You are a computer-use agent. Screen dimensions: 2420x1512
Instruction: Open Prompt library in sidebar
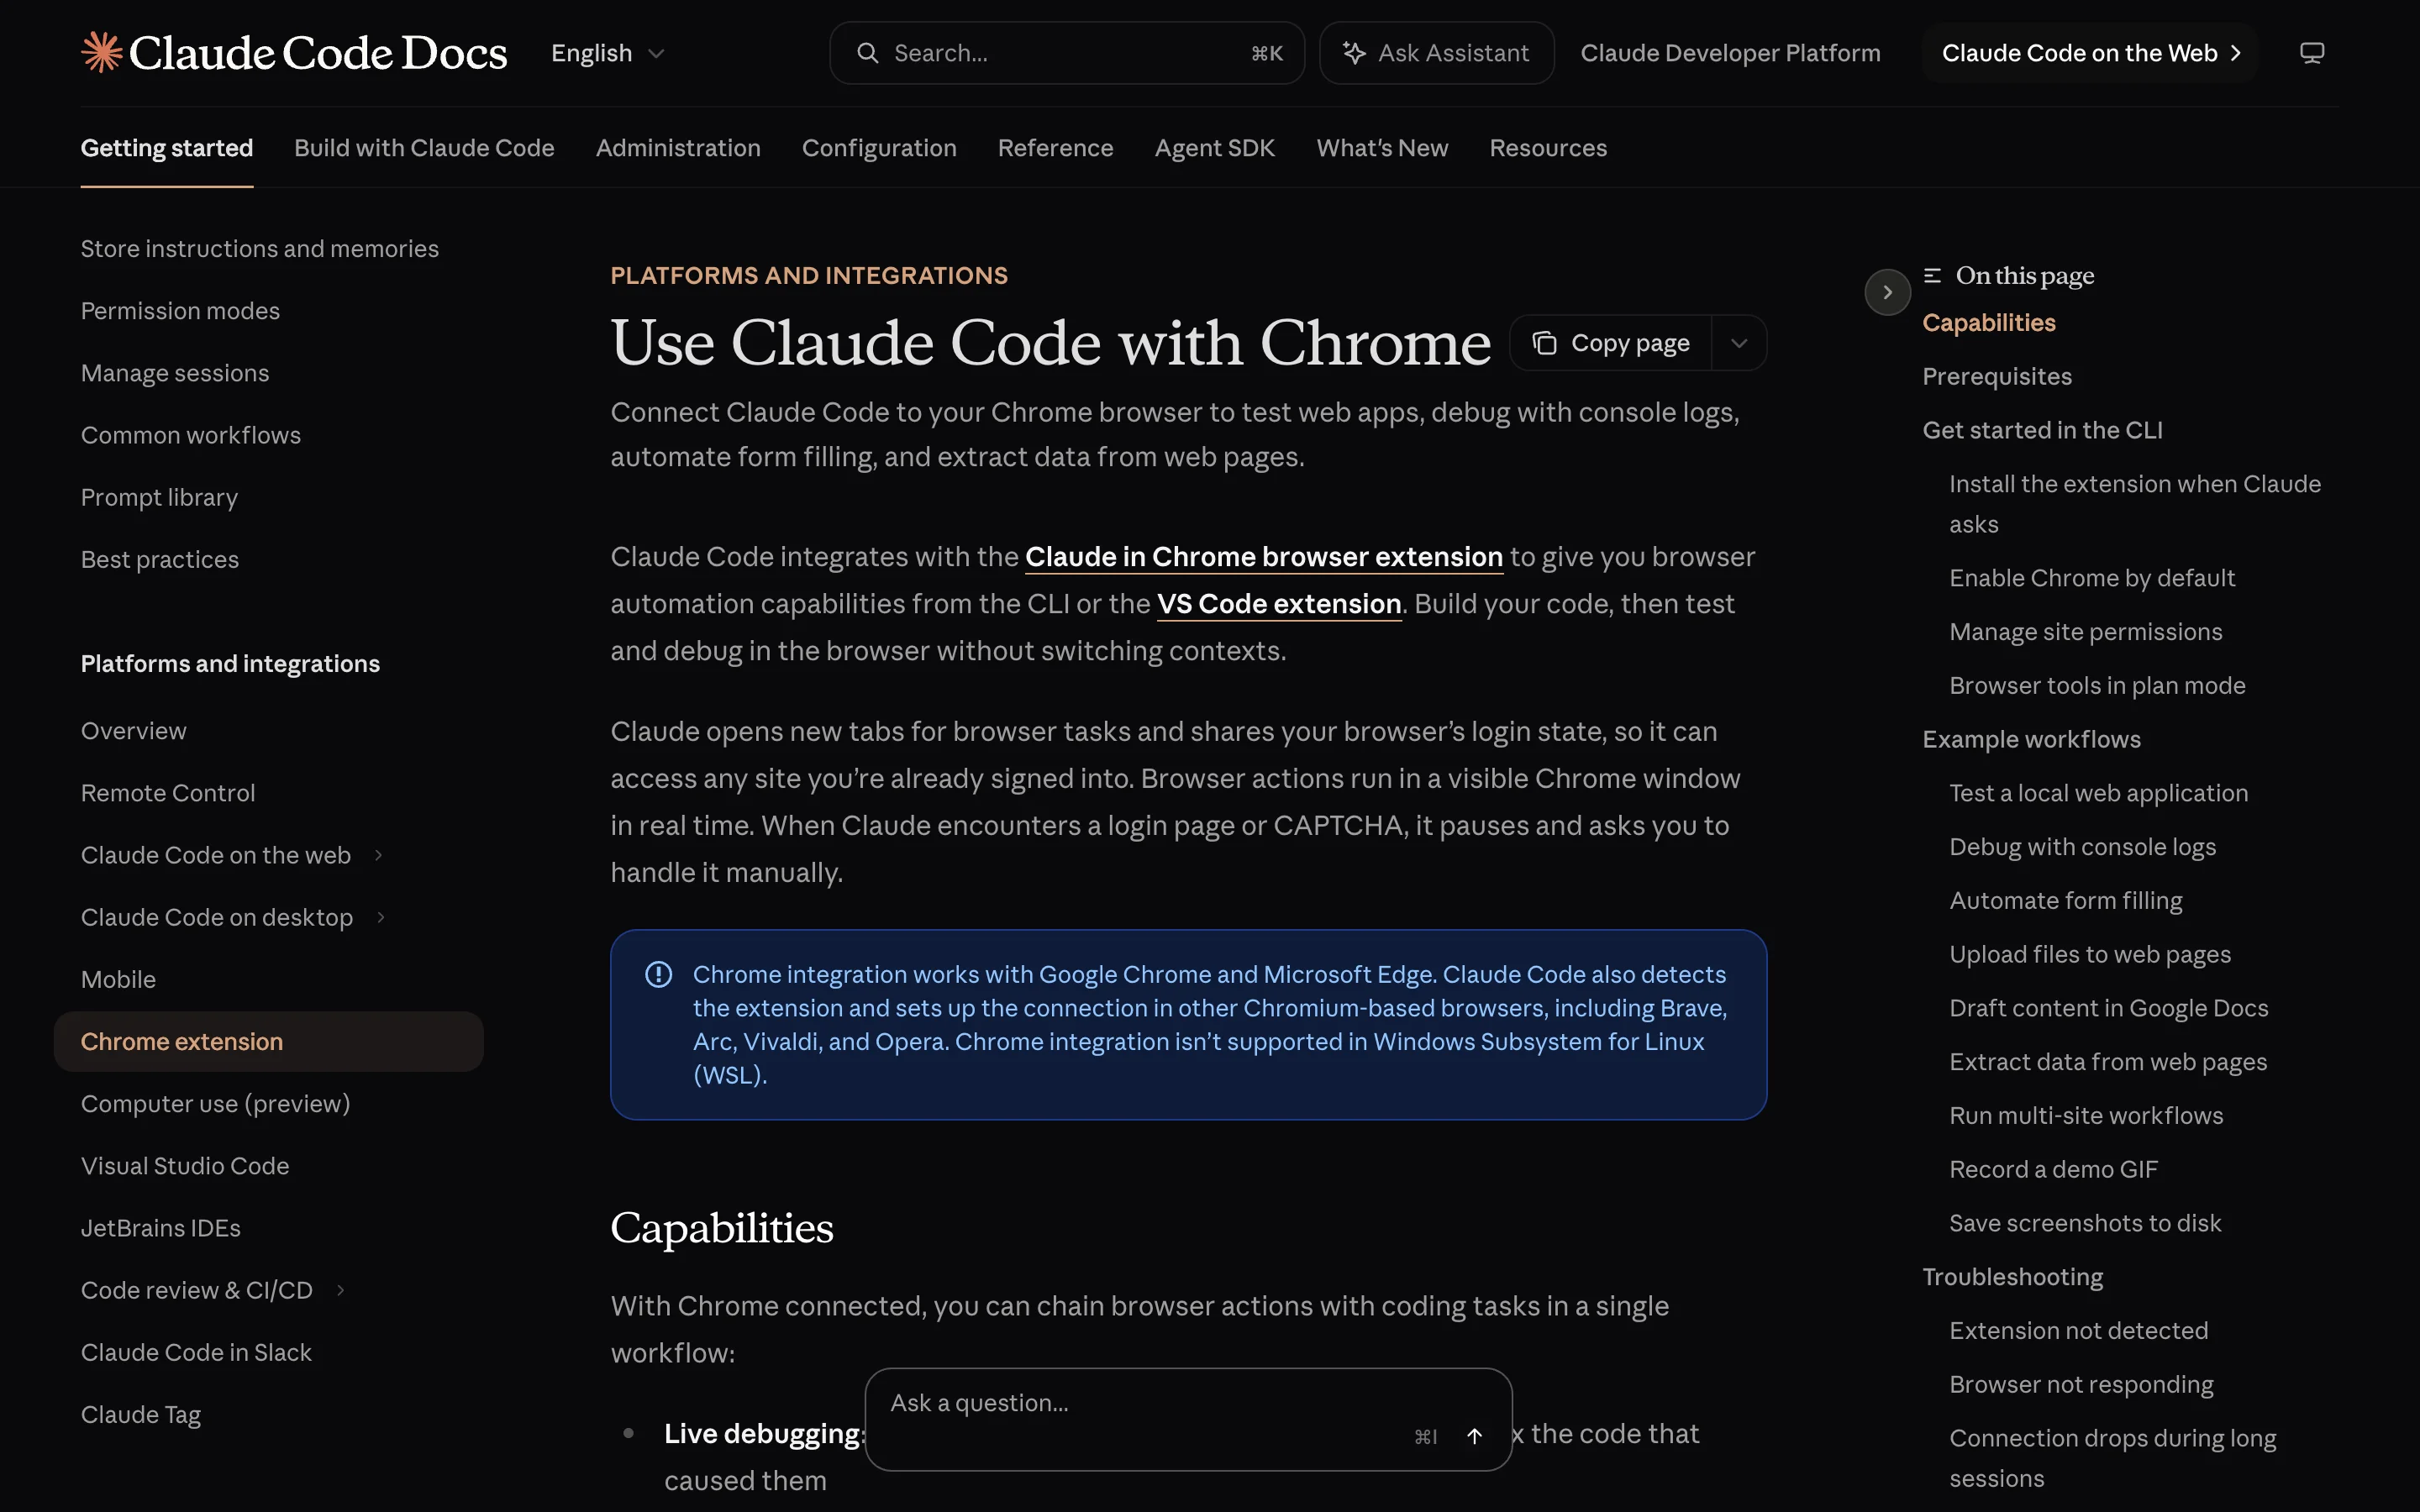(159, 497)
